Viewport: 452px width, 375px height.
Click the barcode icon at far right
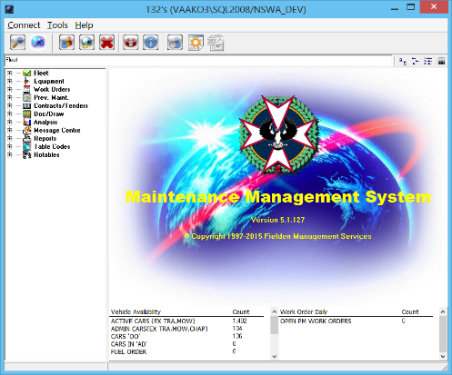tap(441, 61)
